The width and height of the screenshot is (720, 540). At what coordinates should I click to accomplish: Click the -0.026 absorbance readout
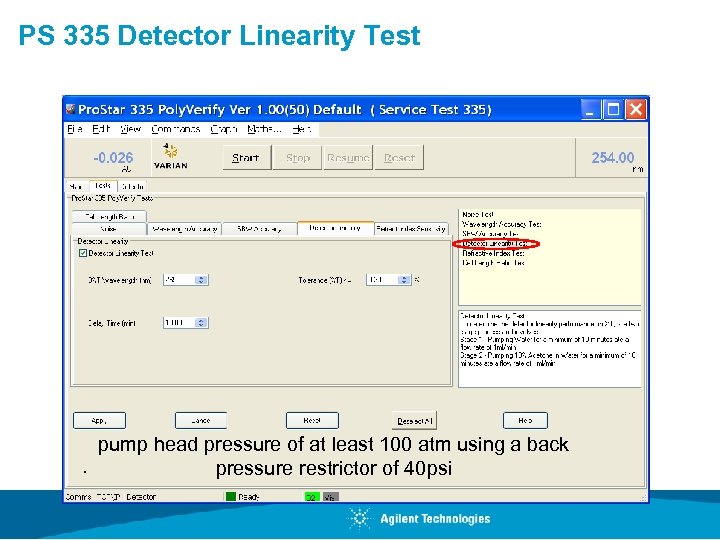tap(113, 158)
